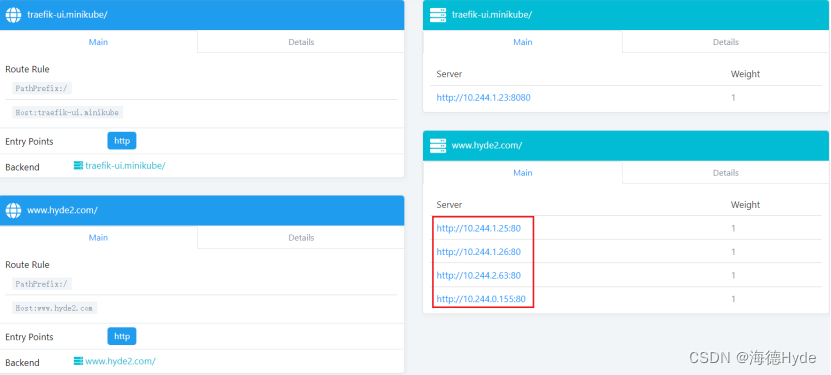The width and height of the screenshot is (831, 375).
Task: Click Server column header in www.hyde2.com backend
Action: pyautogui.click(x=449, y=205)
